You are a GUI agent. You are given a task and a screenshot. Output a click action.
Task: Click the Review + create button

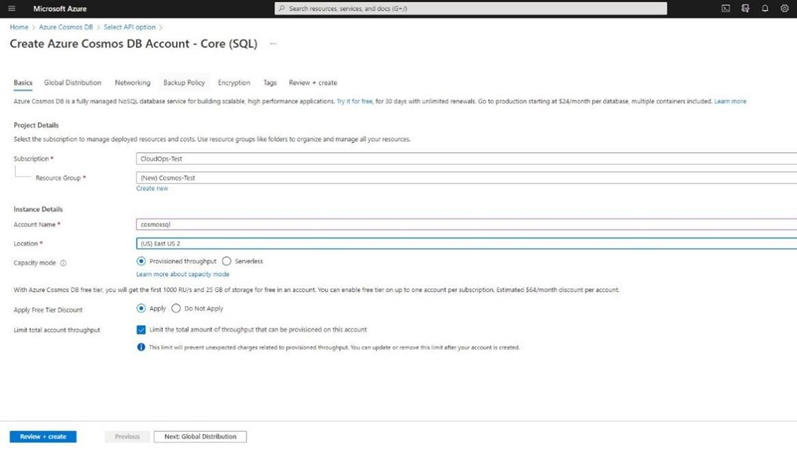point(43,436)
